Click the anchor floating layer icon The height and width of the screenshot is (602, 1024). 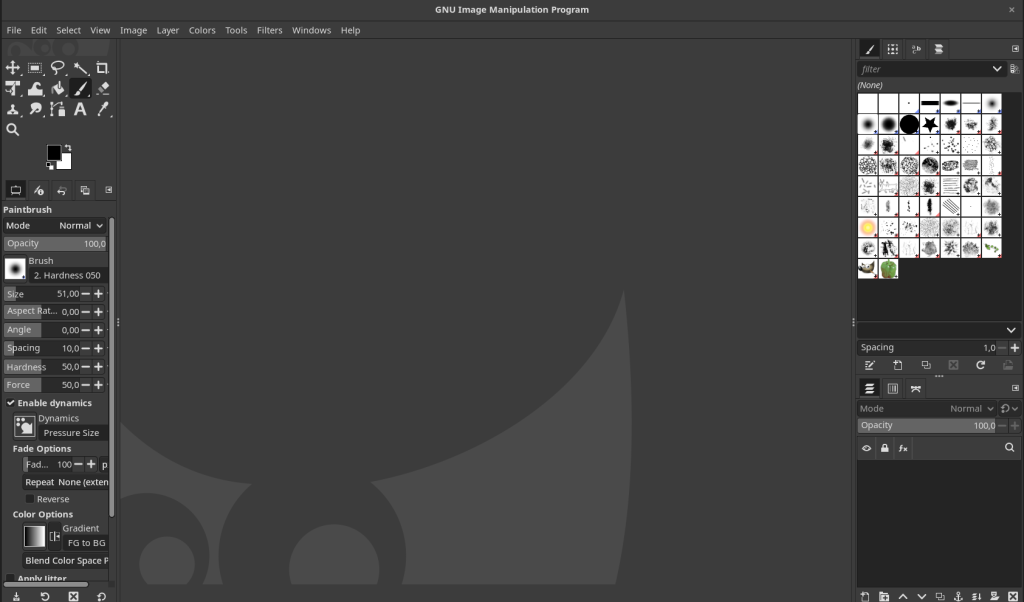coord(958,596)
